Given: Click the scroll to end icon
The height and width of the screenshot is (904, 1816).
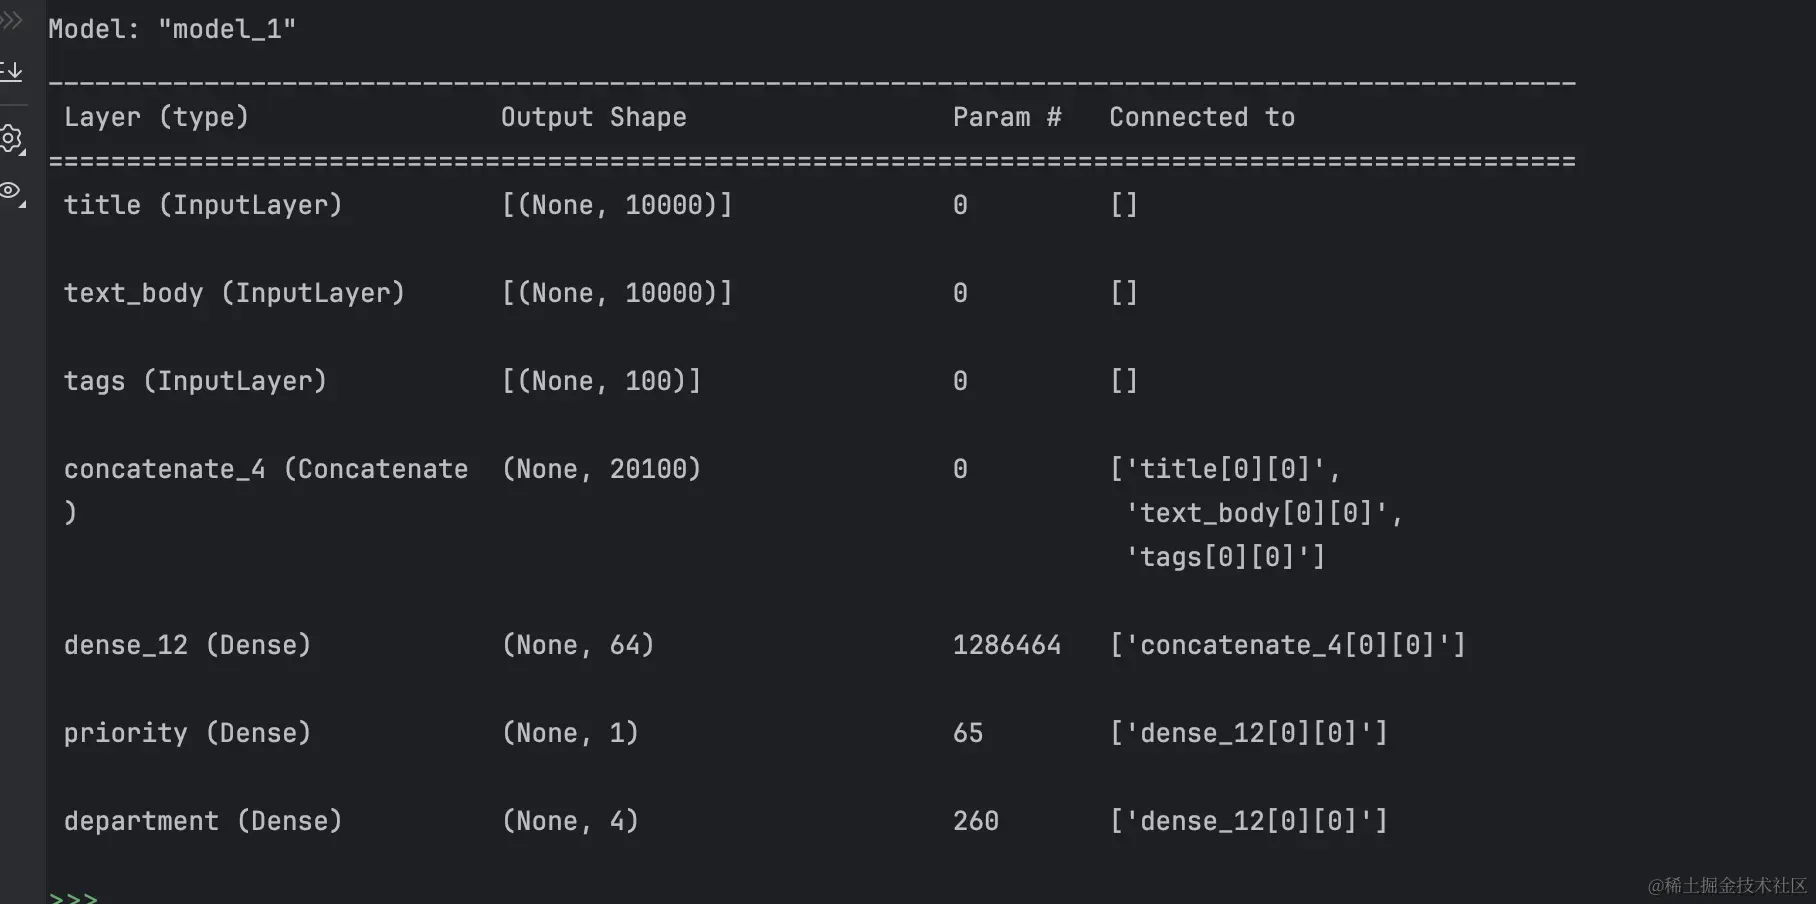Looking at the screenshot, I should pyautogui.click(x=12, y=72).
